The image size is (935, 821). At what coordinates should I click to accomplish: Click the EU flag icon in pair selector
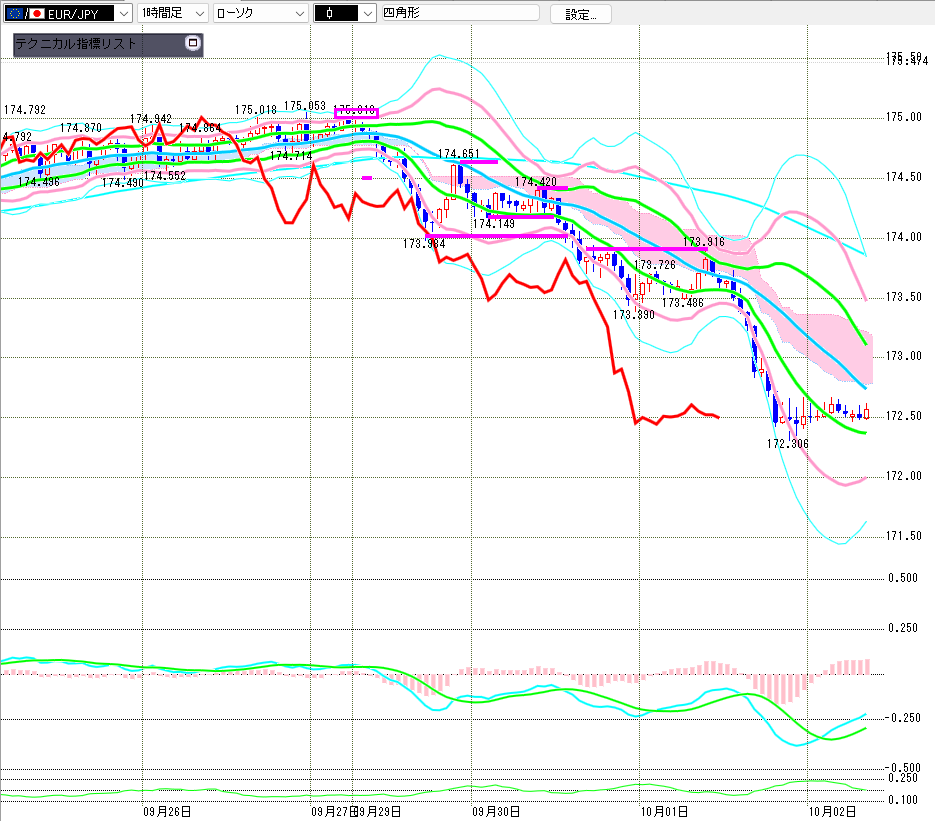point(14,14)
